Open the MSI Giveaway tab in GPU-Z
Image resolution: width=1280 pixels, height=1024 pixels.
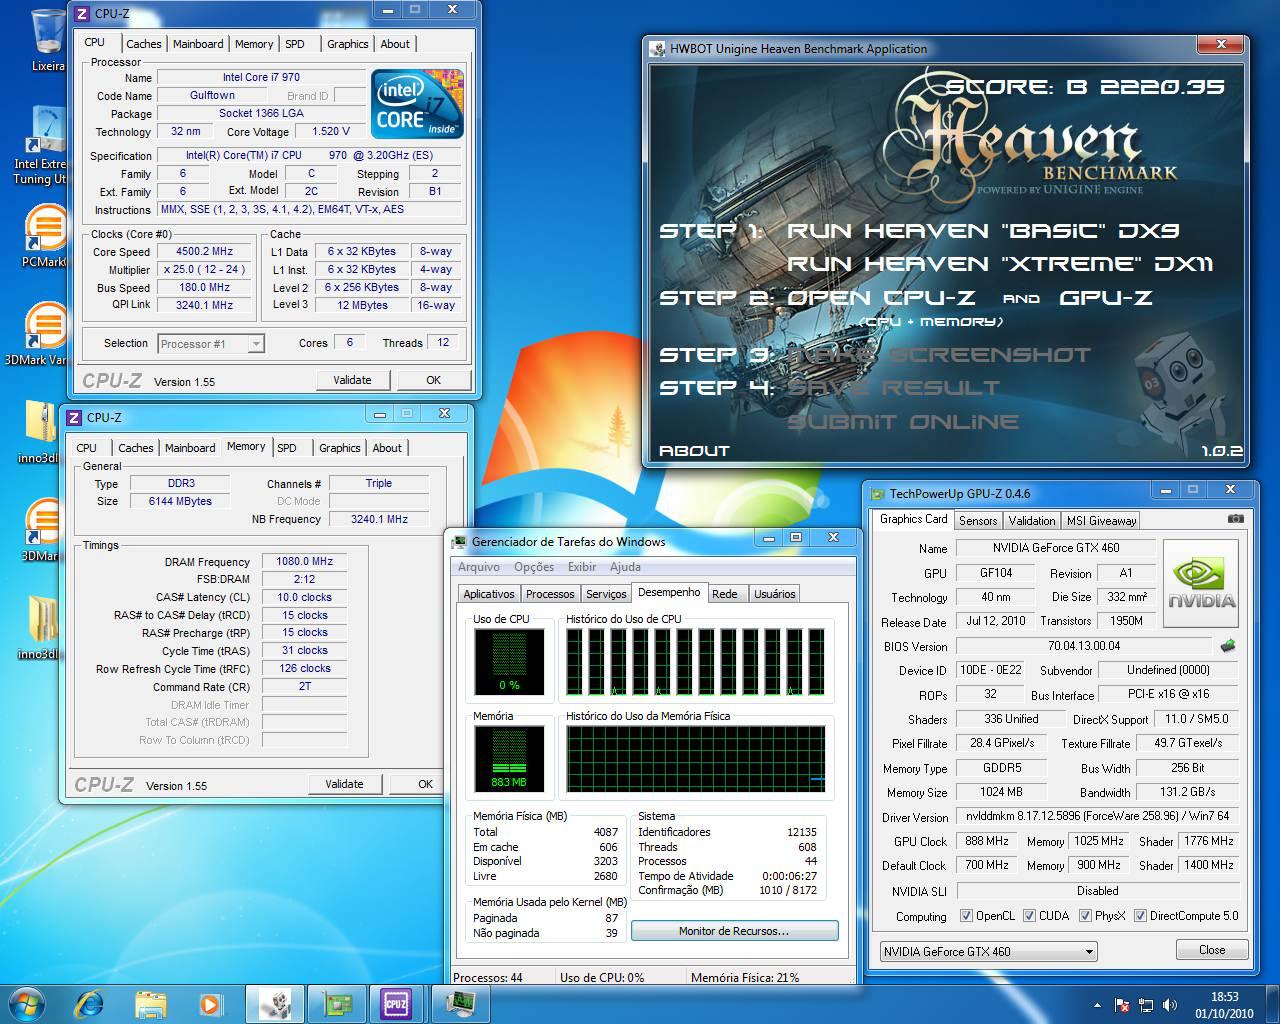point(1100,520)
